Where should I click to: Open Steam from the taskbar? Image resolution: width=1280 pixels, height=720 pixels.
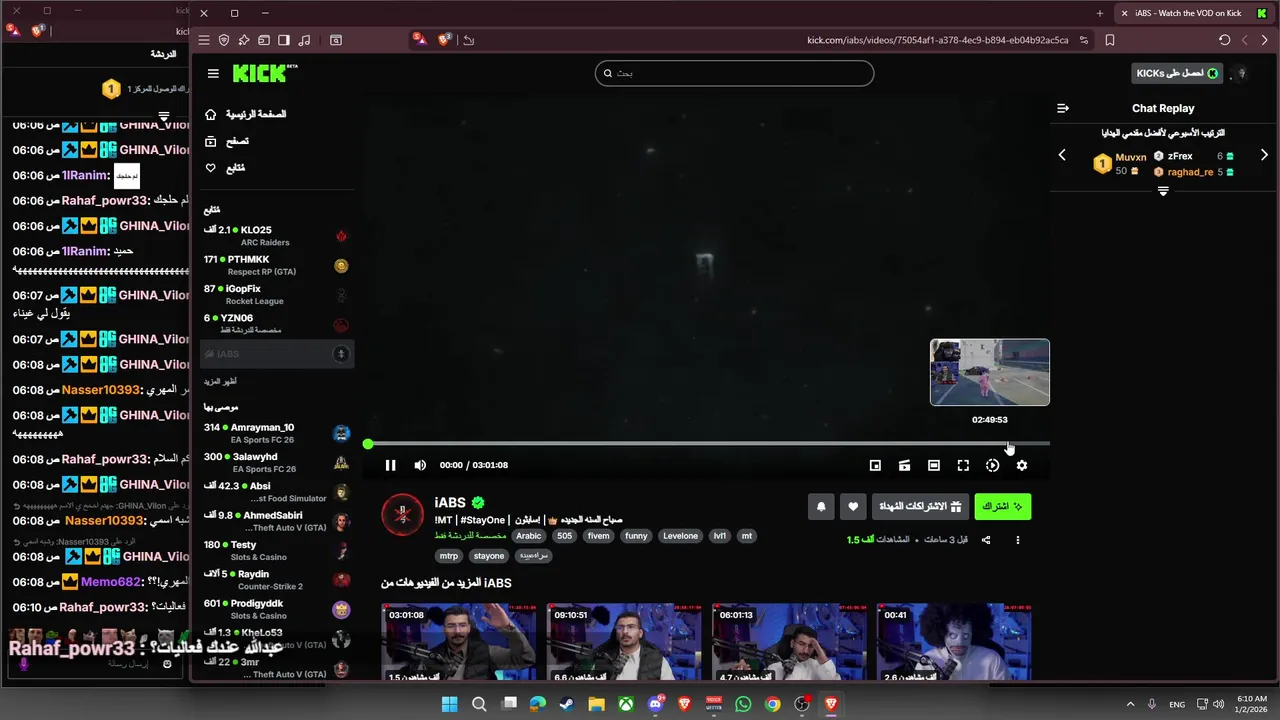pyautogui.click(x=567, y=704)
